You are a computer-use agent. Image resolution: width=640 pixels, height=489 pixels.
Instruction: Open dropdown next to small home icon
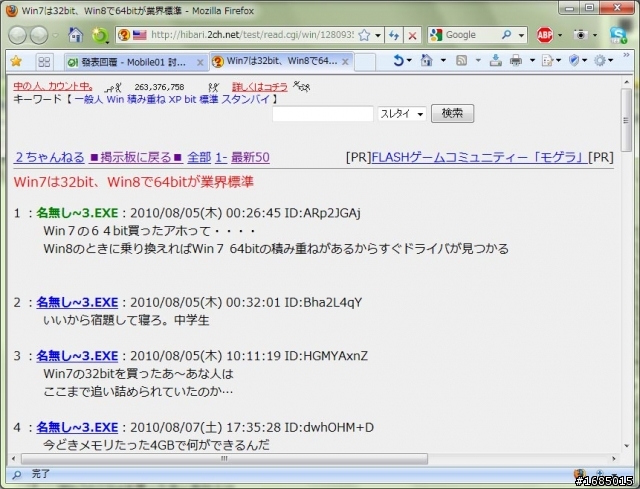tap(443, 61)
